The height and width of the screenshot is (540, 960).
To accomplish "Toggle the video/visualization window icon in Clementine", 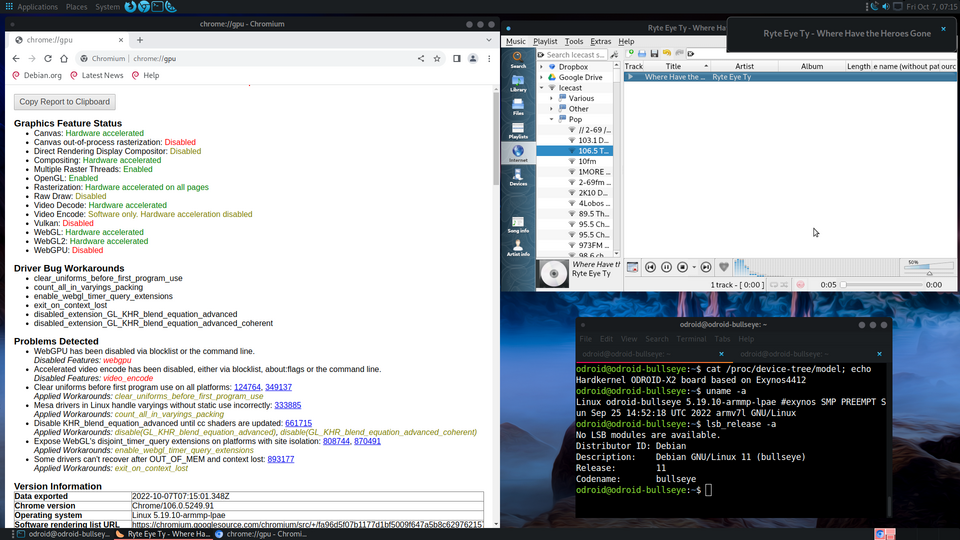I will tap(632, 268).
